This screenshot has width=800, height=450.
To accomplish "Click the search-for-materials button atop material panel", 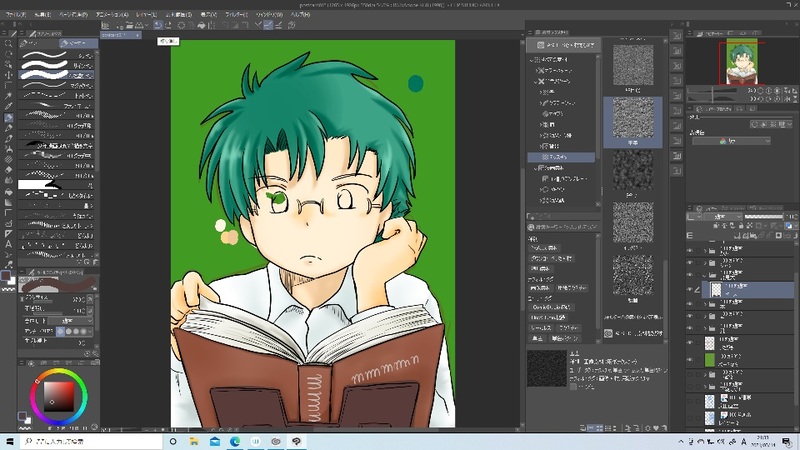I will click(x=563, y=45).
